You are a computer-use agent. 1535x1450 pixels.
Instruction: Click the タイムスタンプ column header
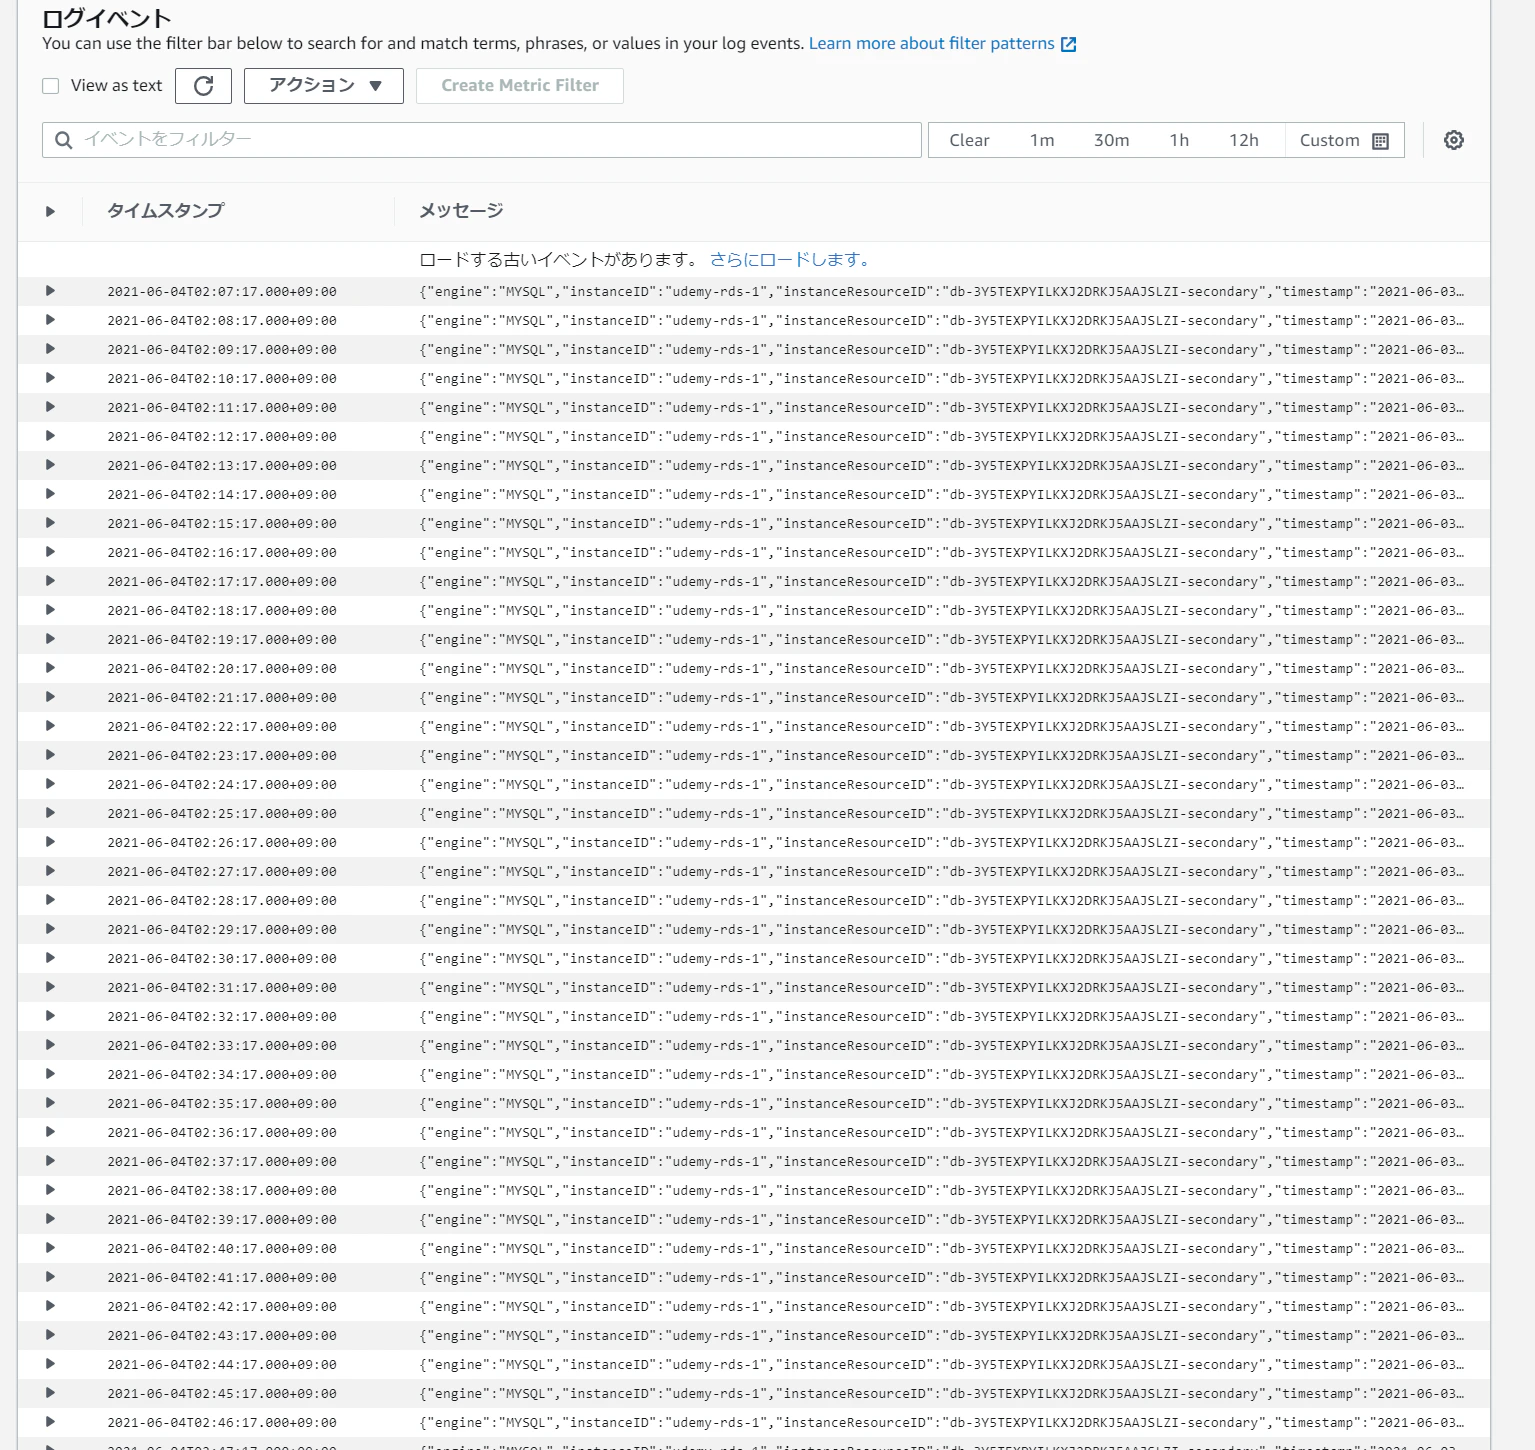pyautogui.click(x=165, y=211)
